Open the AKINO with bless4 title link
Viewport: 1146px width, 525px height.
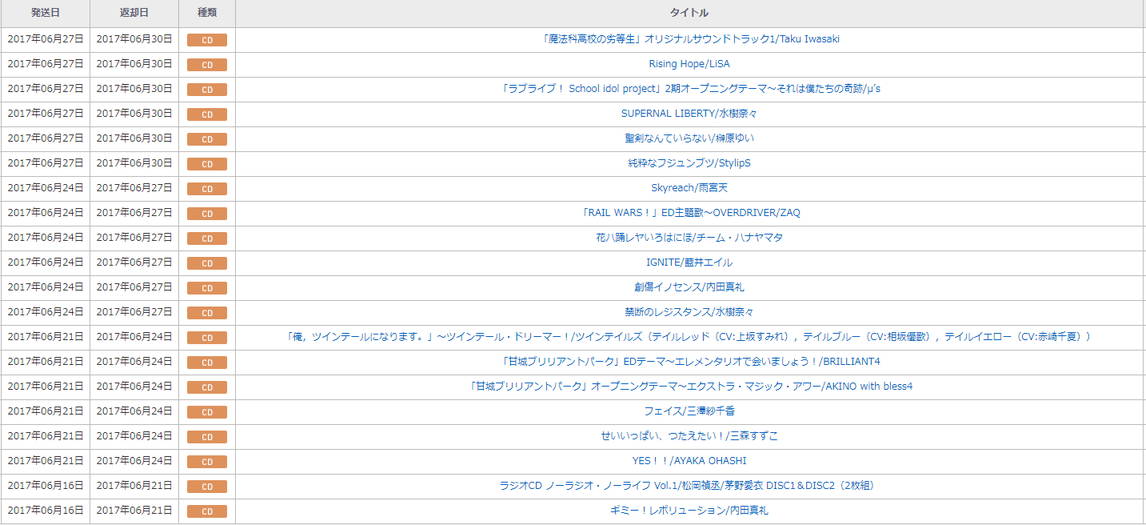click(689, 386)
